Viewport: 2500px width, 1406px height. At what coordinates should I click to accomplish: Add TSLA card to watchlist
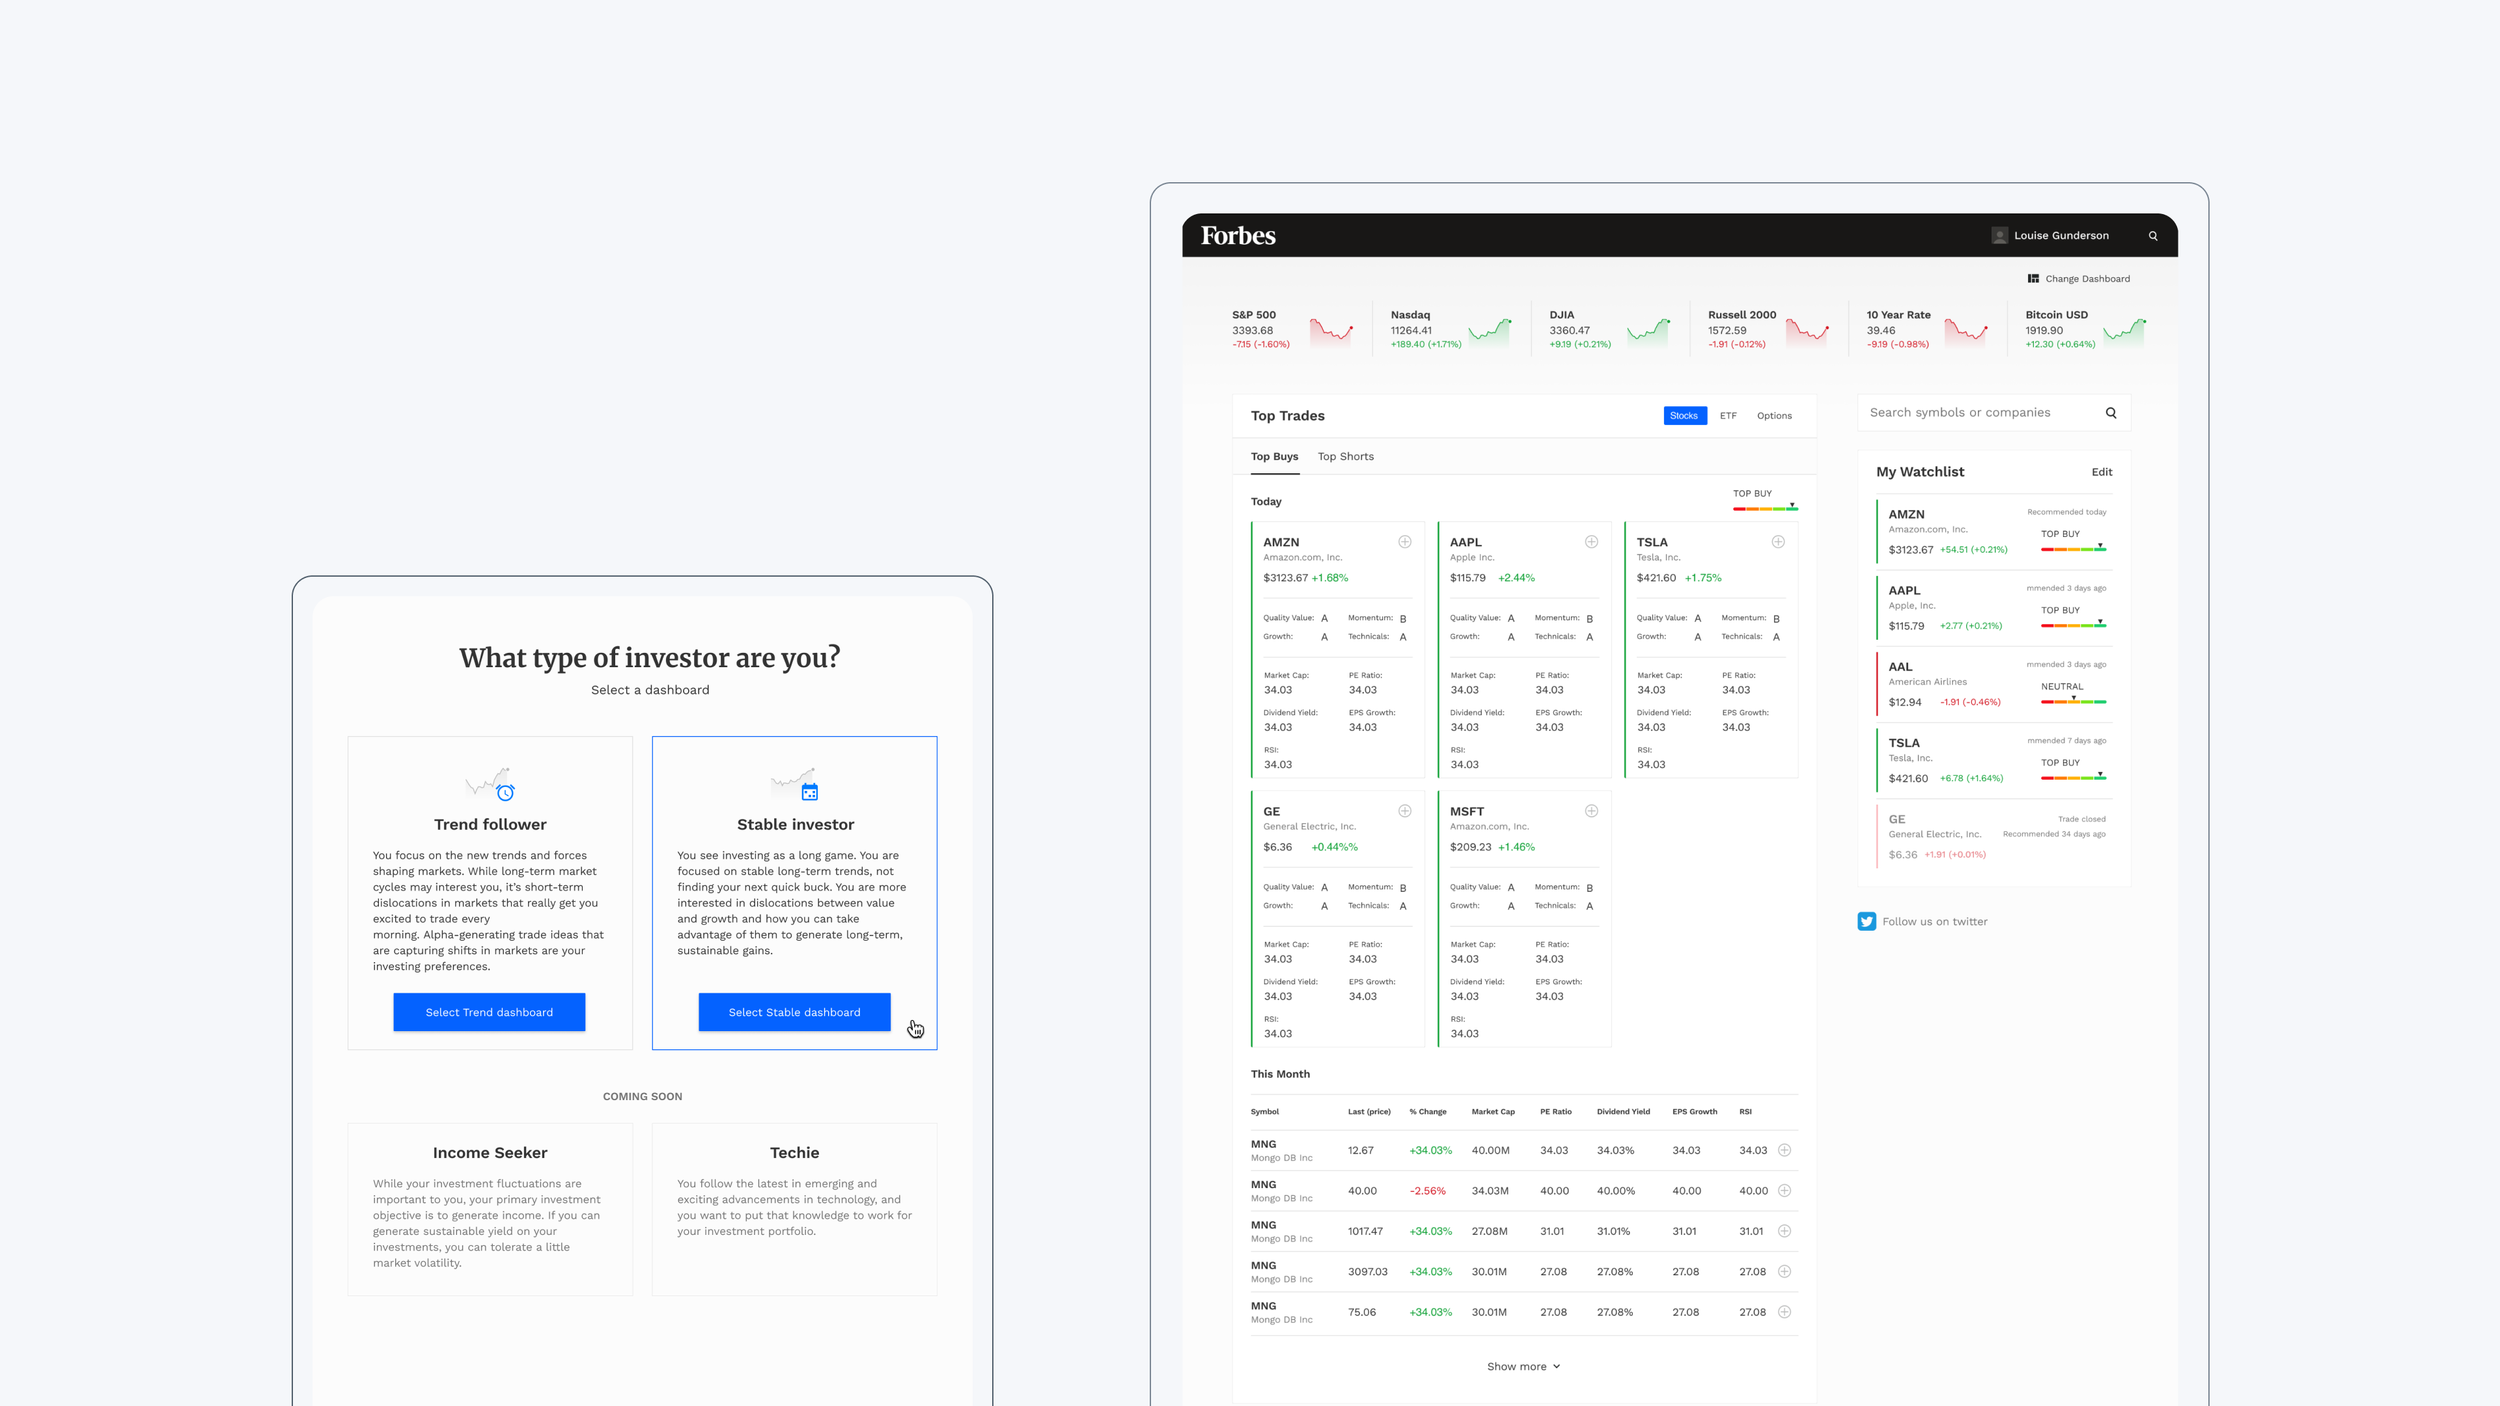(1778, 542)
